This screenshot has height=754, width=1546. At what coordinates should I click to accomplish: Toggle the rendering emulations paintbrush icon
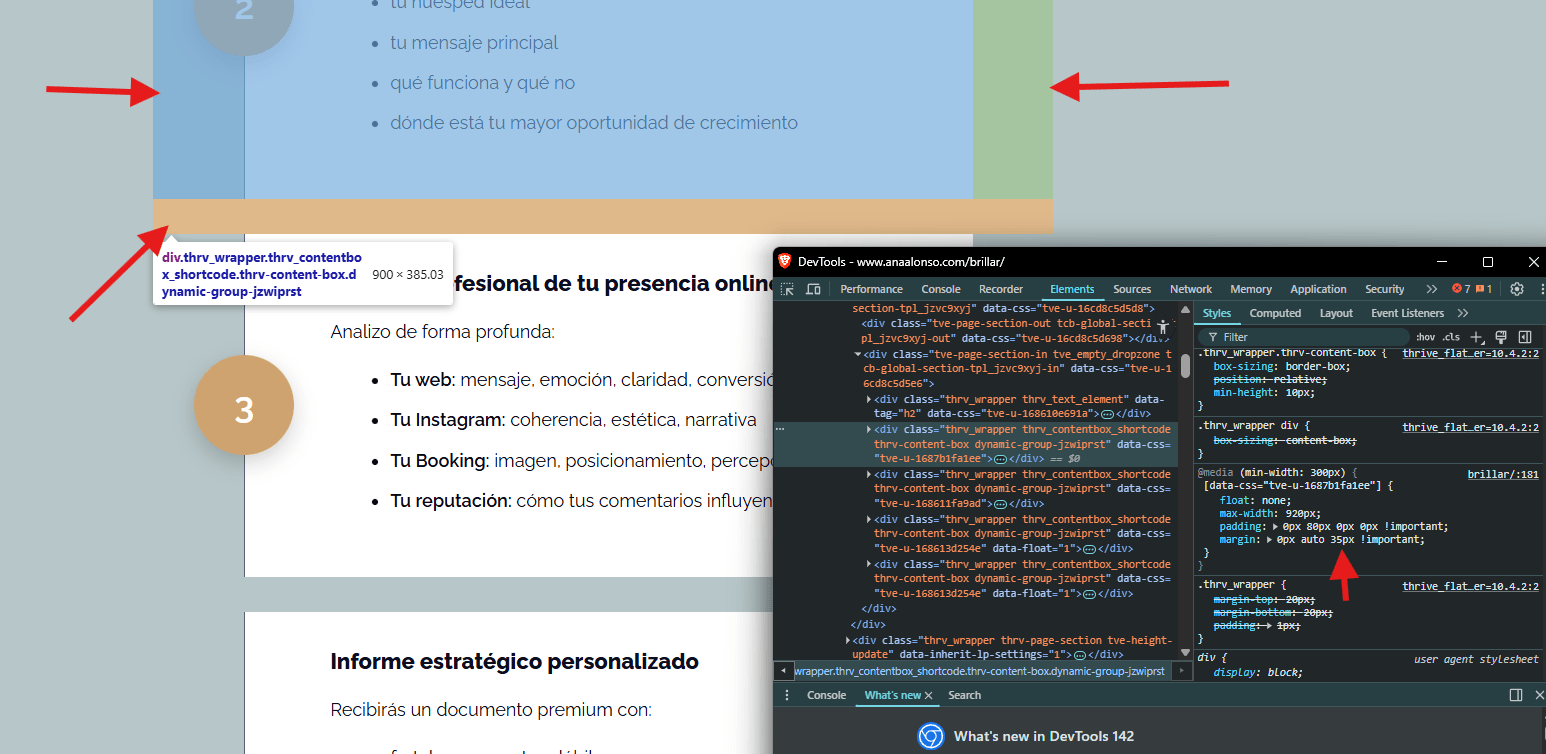[1501, 337]
